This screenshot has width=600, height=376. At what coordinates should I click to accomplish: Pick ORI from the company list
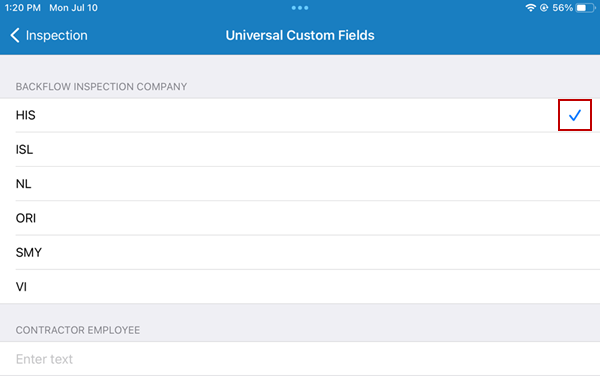(x=300, y=218)
